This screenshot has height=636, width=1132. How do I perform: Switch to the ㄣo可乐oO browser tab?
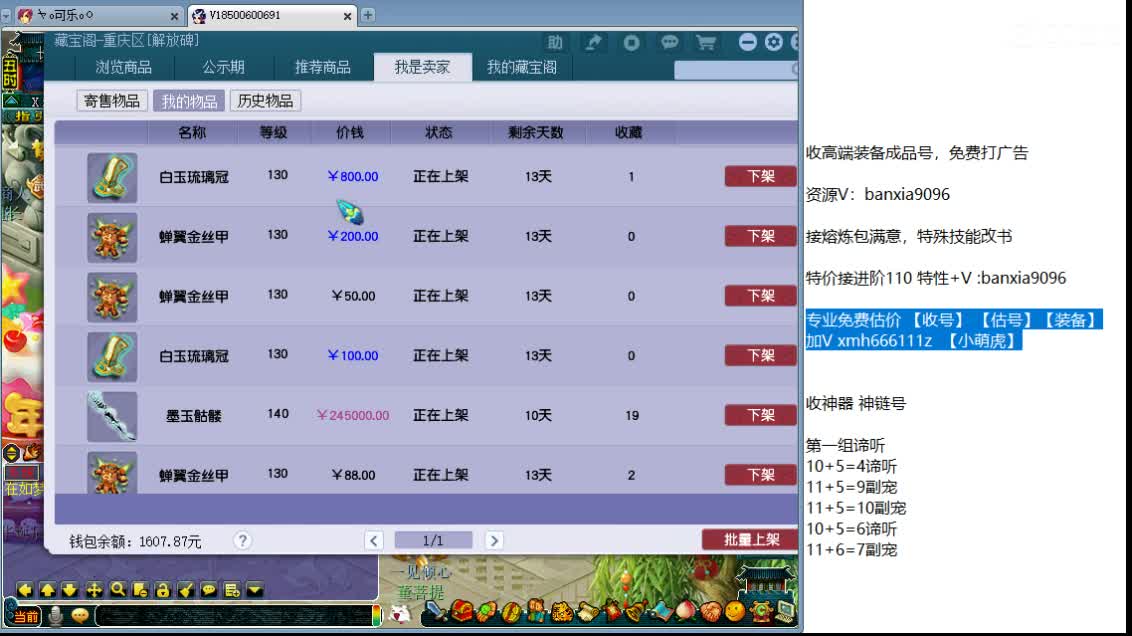97,15
